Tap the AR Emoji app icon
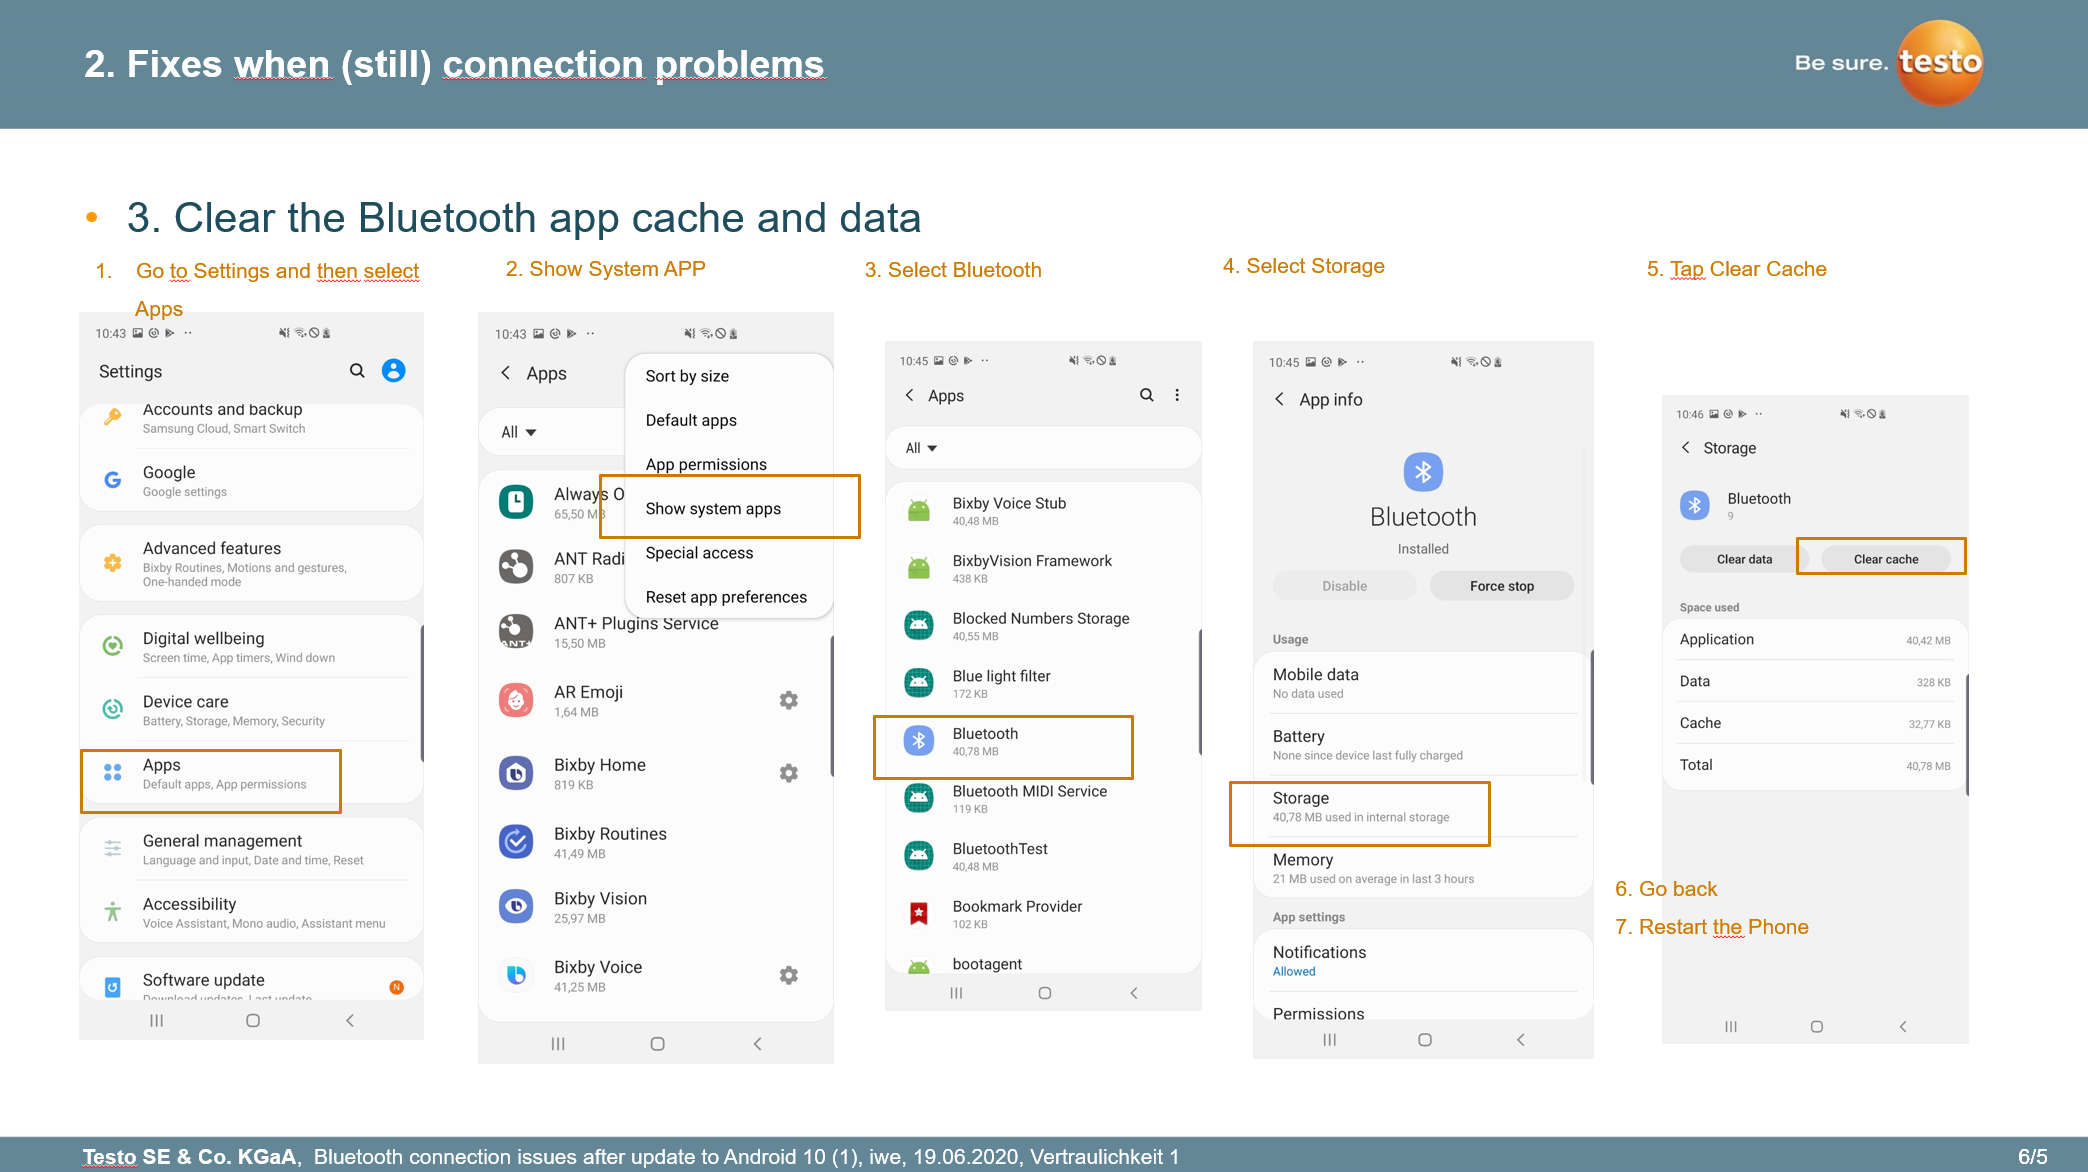This screenshot has width=2088, height=1172. [516, 700]
